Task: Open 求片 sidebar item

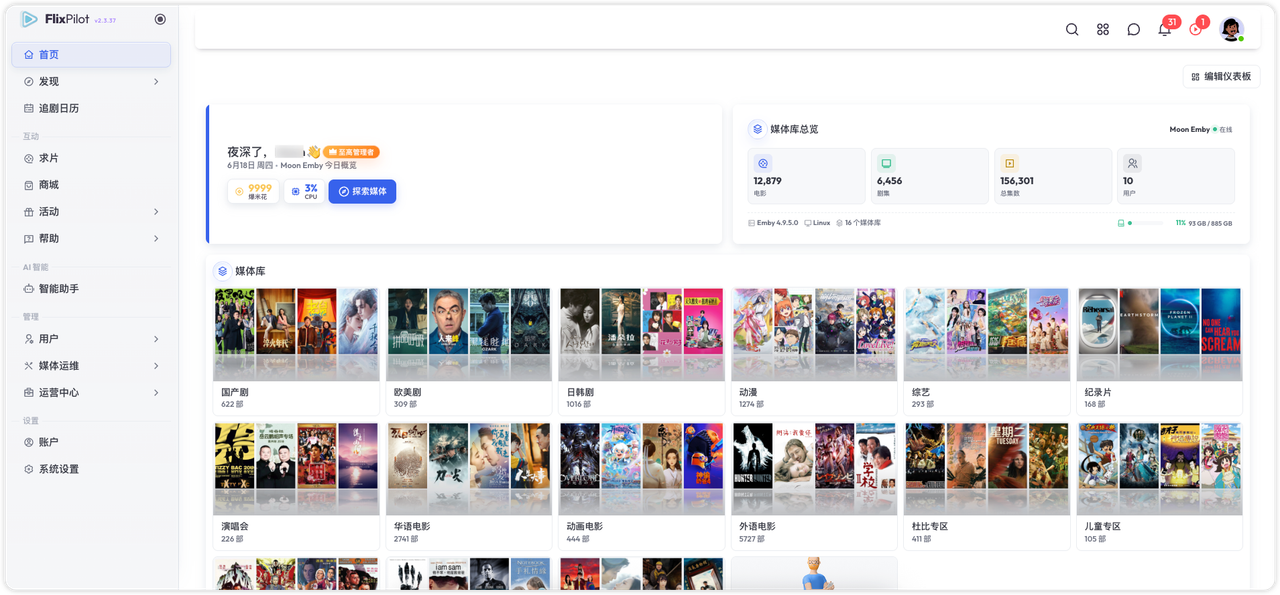Action: (x=91, y=158)
